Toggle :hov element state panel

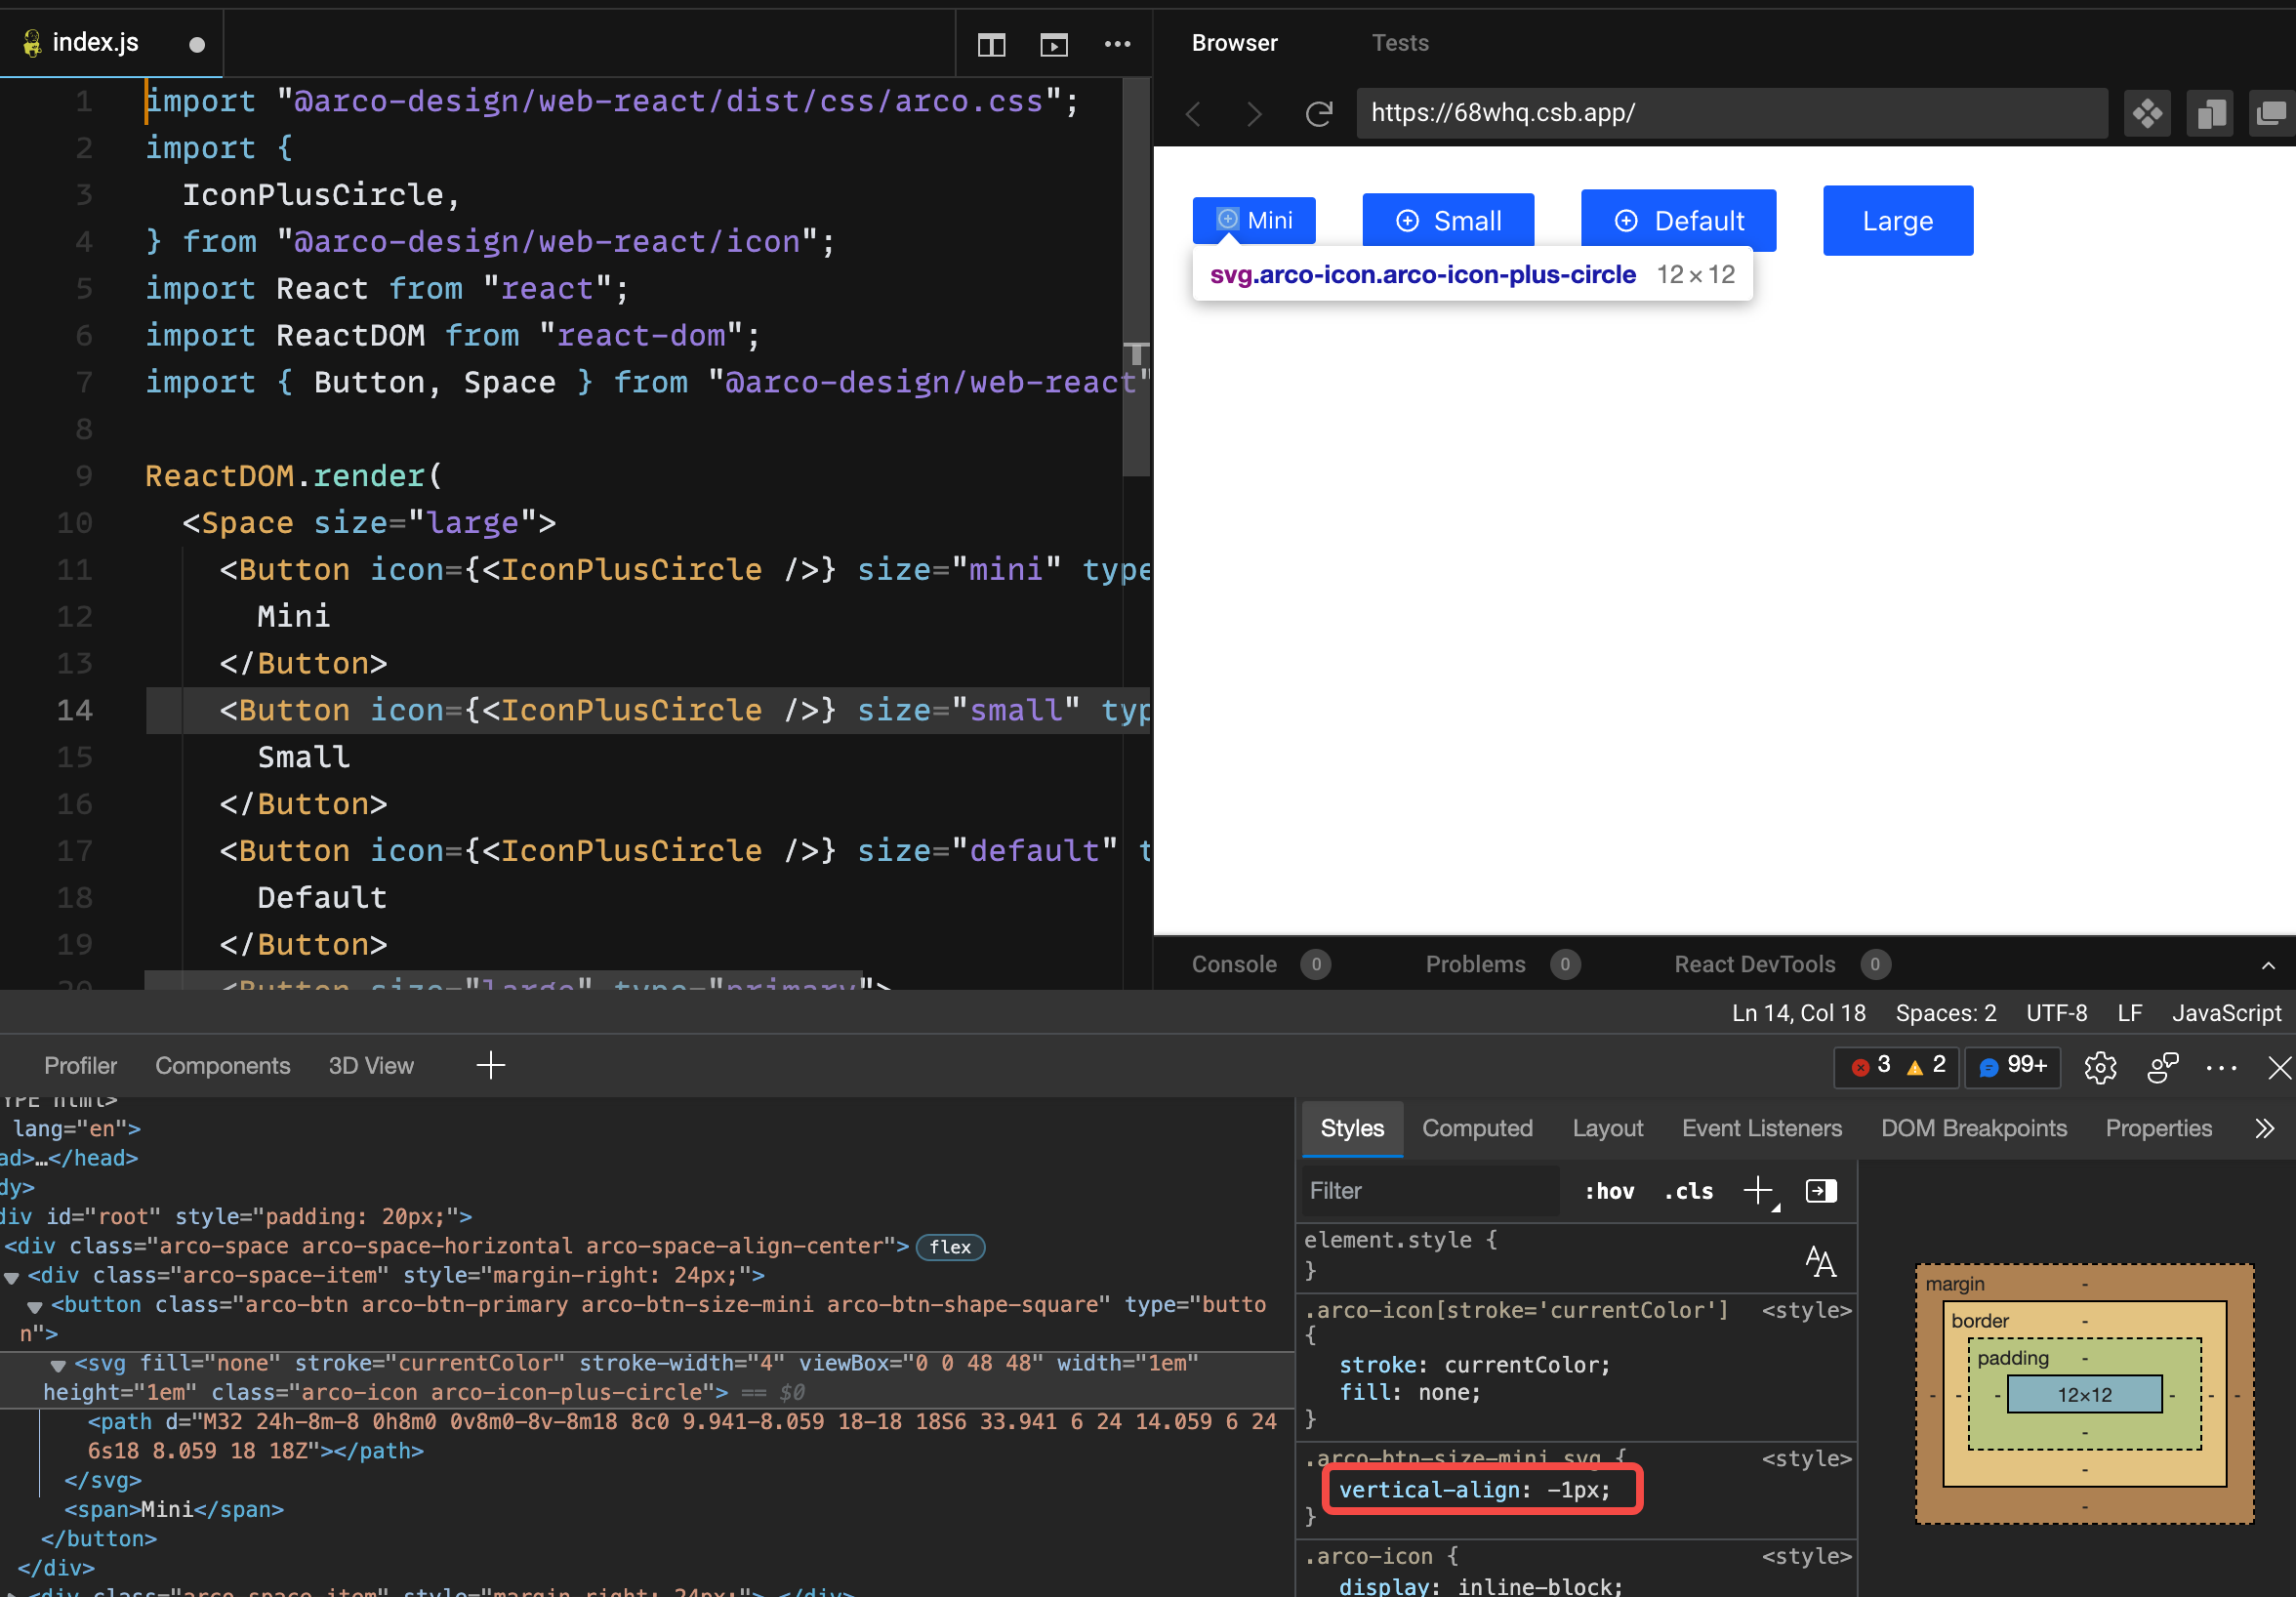[1609, 1191]
